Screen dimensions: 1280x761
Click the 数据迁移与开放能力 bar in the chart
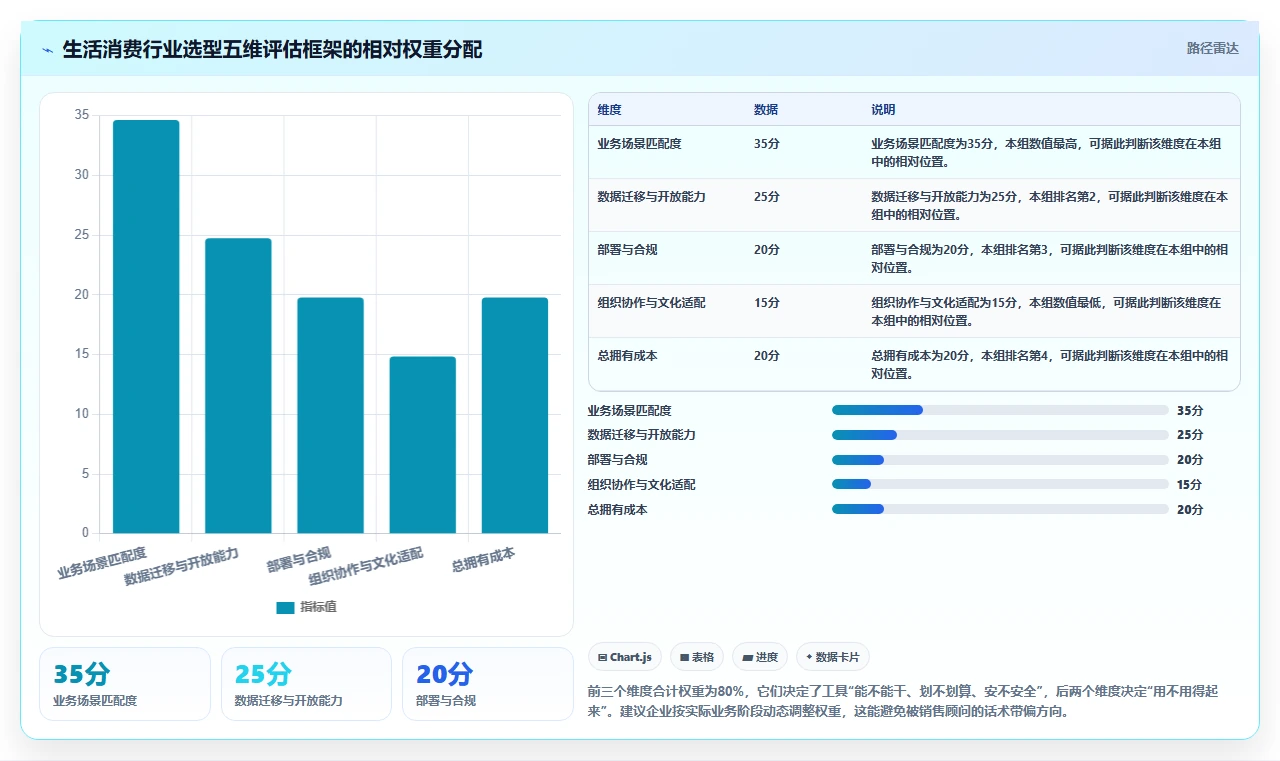click(238, 385)
